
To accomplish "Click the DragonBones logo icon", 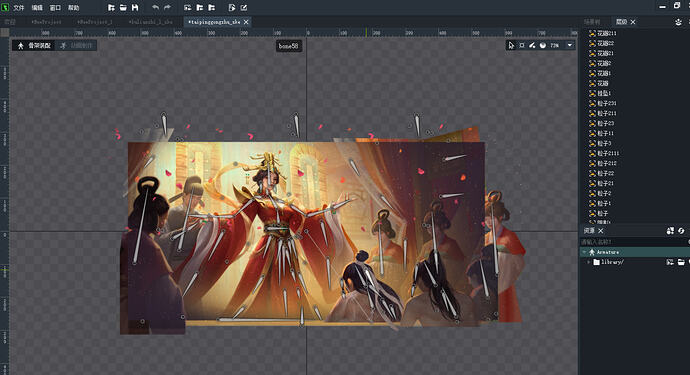I will [5, 7].
